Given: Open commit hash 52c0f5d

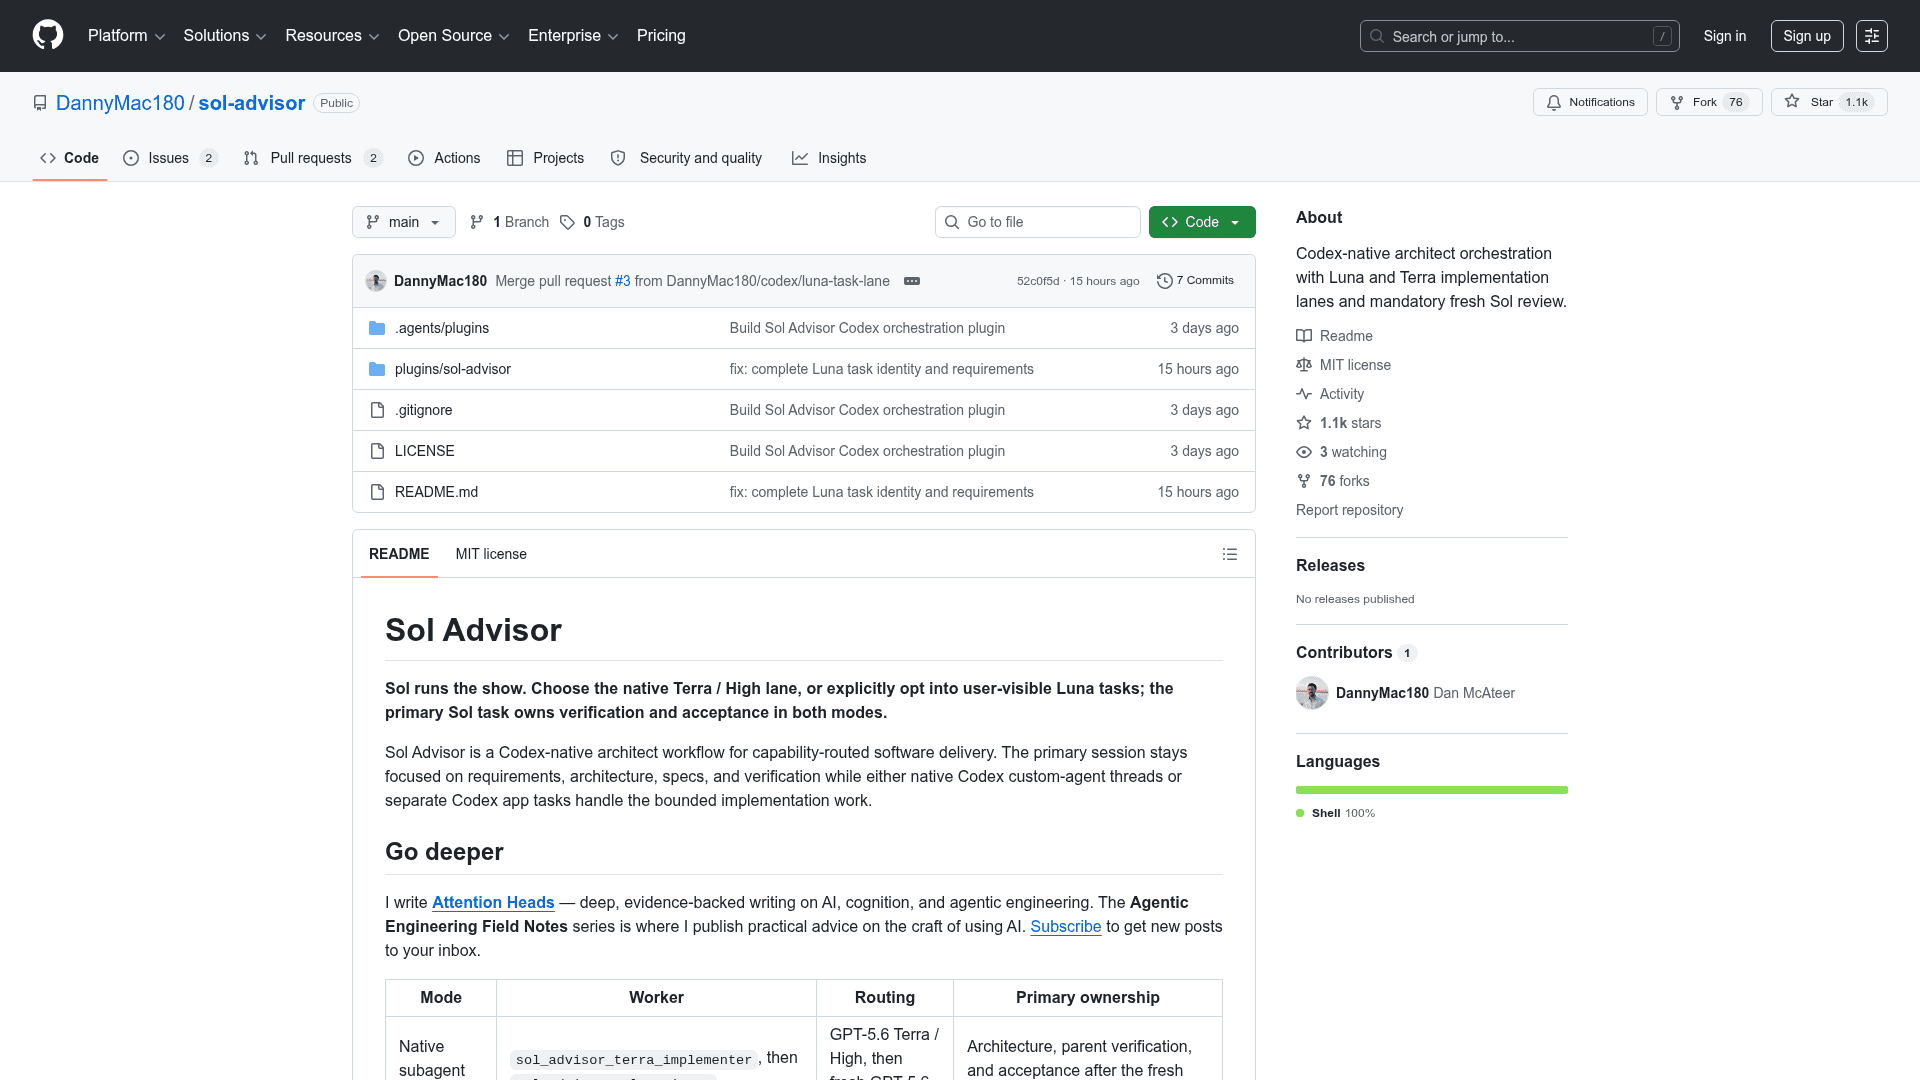Looking at the screenshot, I should (x=1038, y=281).
